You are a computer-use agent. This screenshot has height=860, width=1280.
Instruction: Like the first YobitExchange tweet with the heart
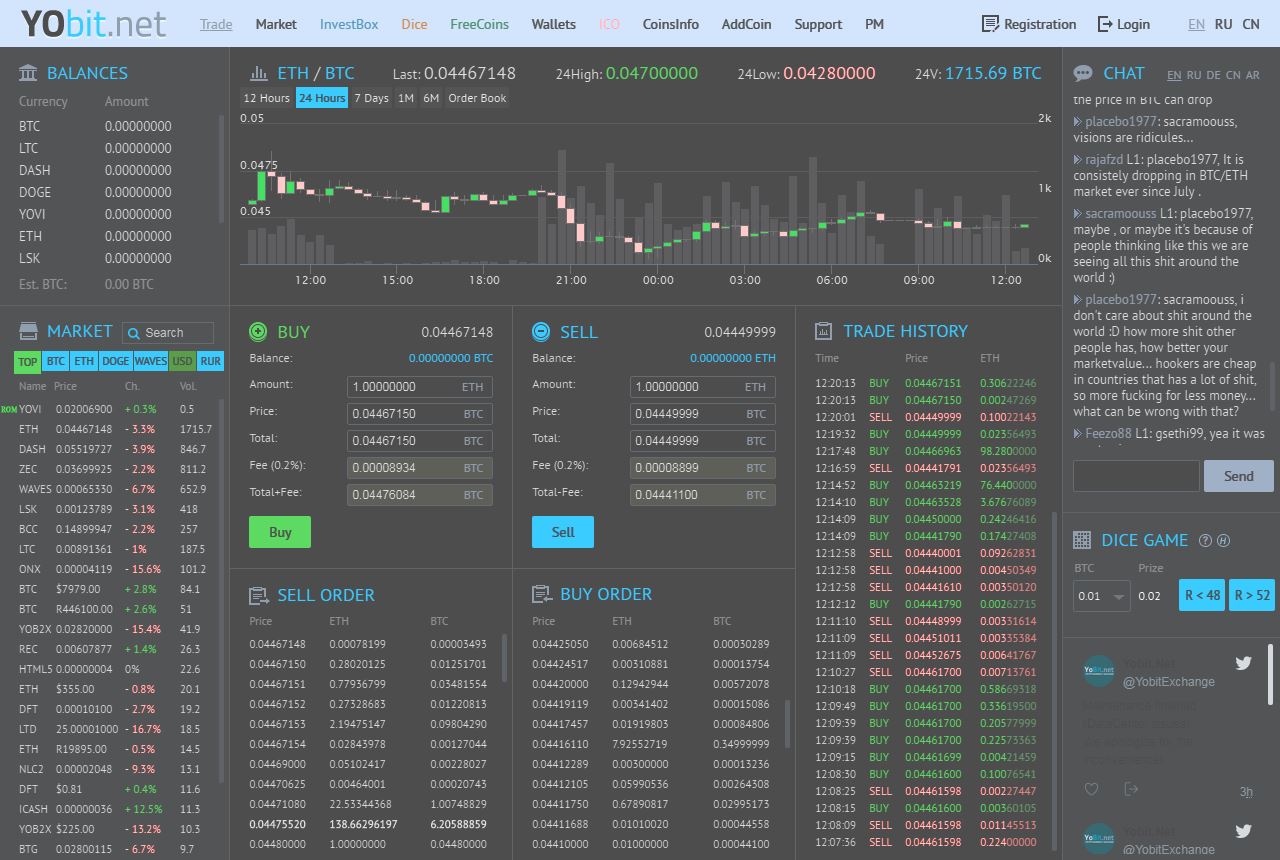coord(1091,789)
